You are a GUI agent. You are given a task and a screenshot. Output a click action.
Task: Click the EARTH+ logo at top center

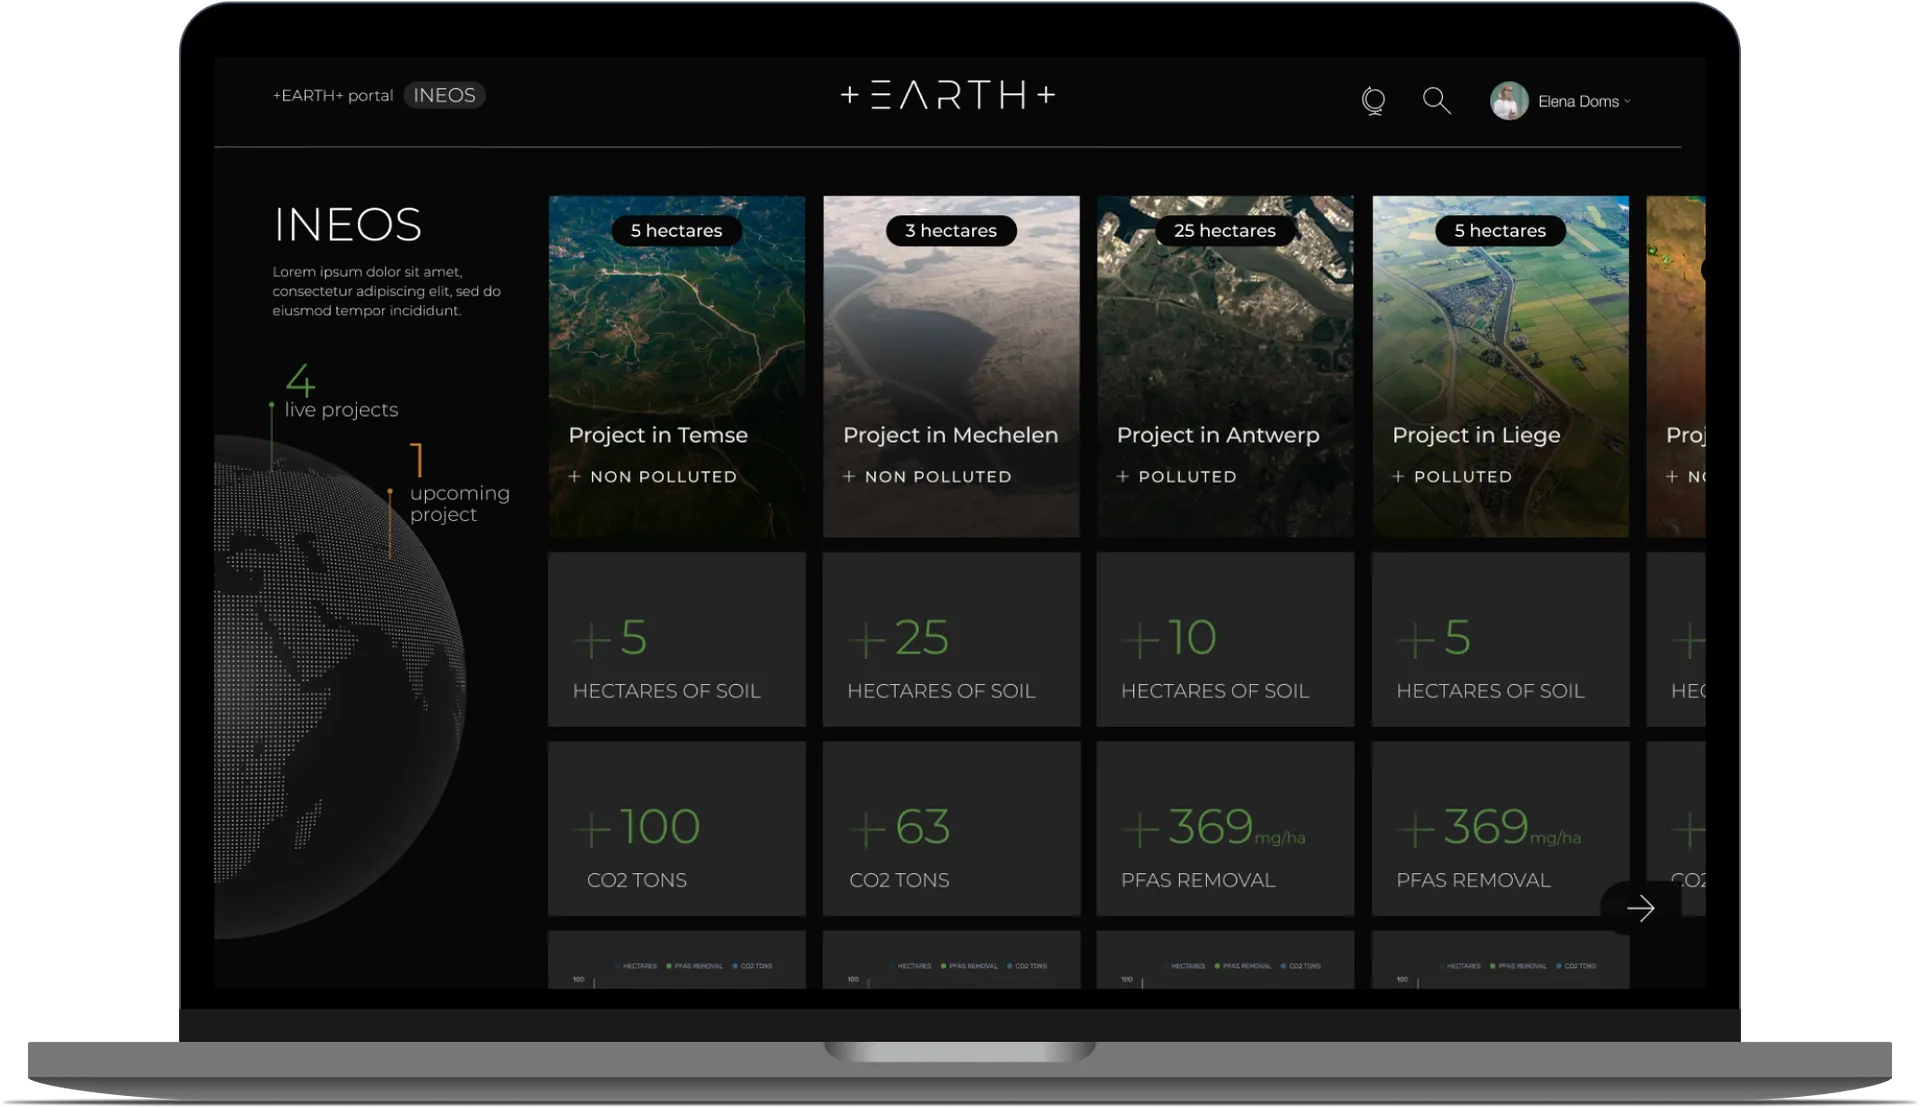click(x=947, y=95)
